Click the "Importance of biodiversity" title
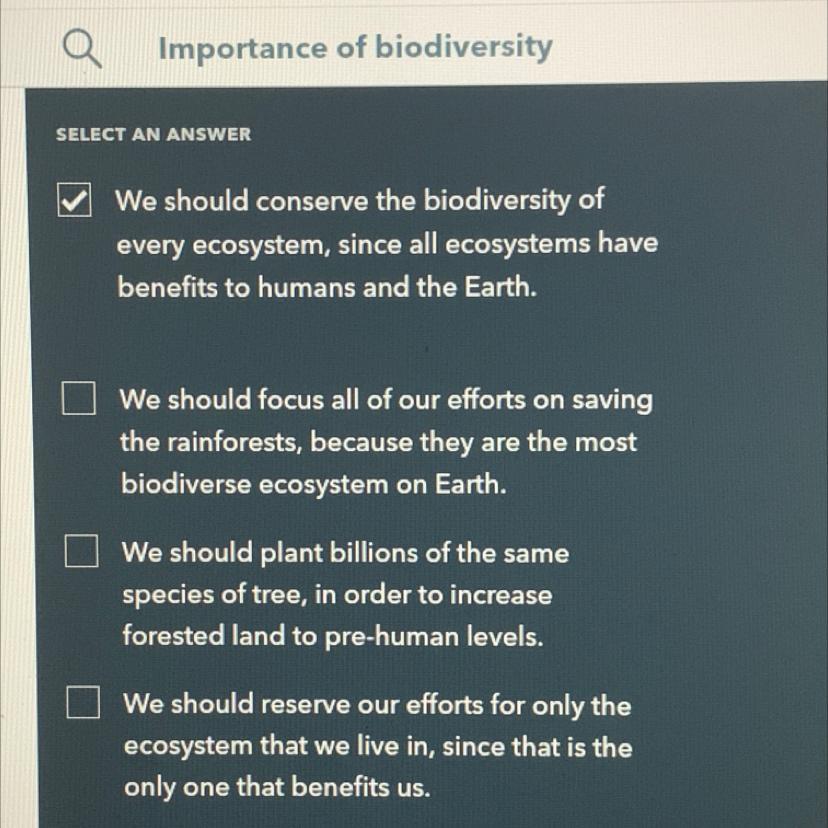Screen dimensions: 828x828 355,47
